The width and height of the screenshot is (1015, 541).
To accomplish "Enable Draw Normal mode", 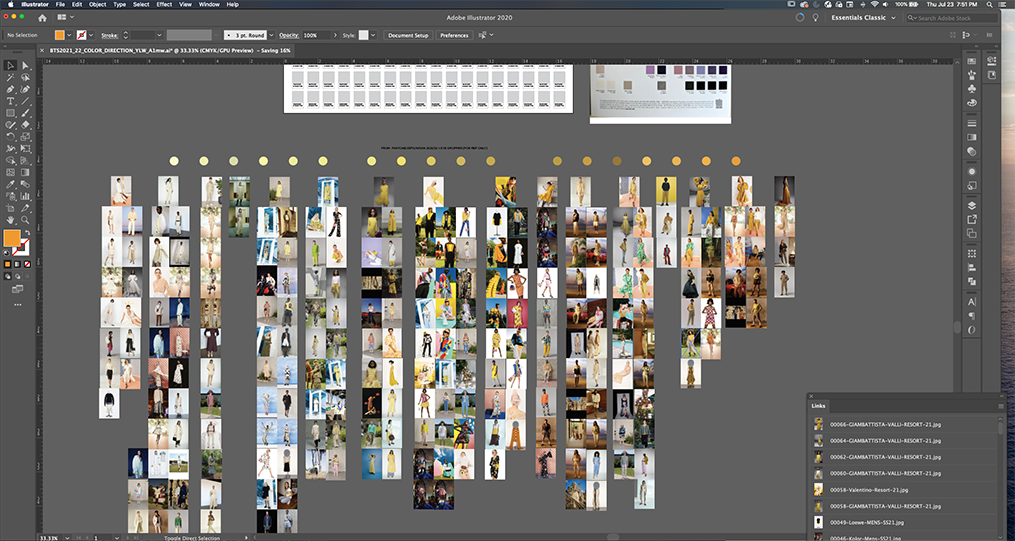I will coord(8,276).
